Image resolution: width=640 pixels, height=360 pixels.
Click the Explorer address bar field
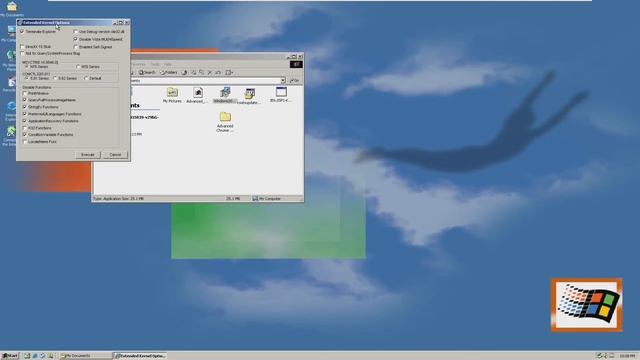pos(207,80)
